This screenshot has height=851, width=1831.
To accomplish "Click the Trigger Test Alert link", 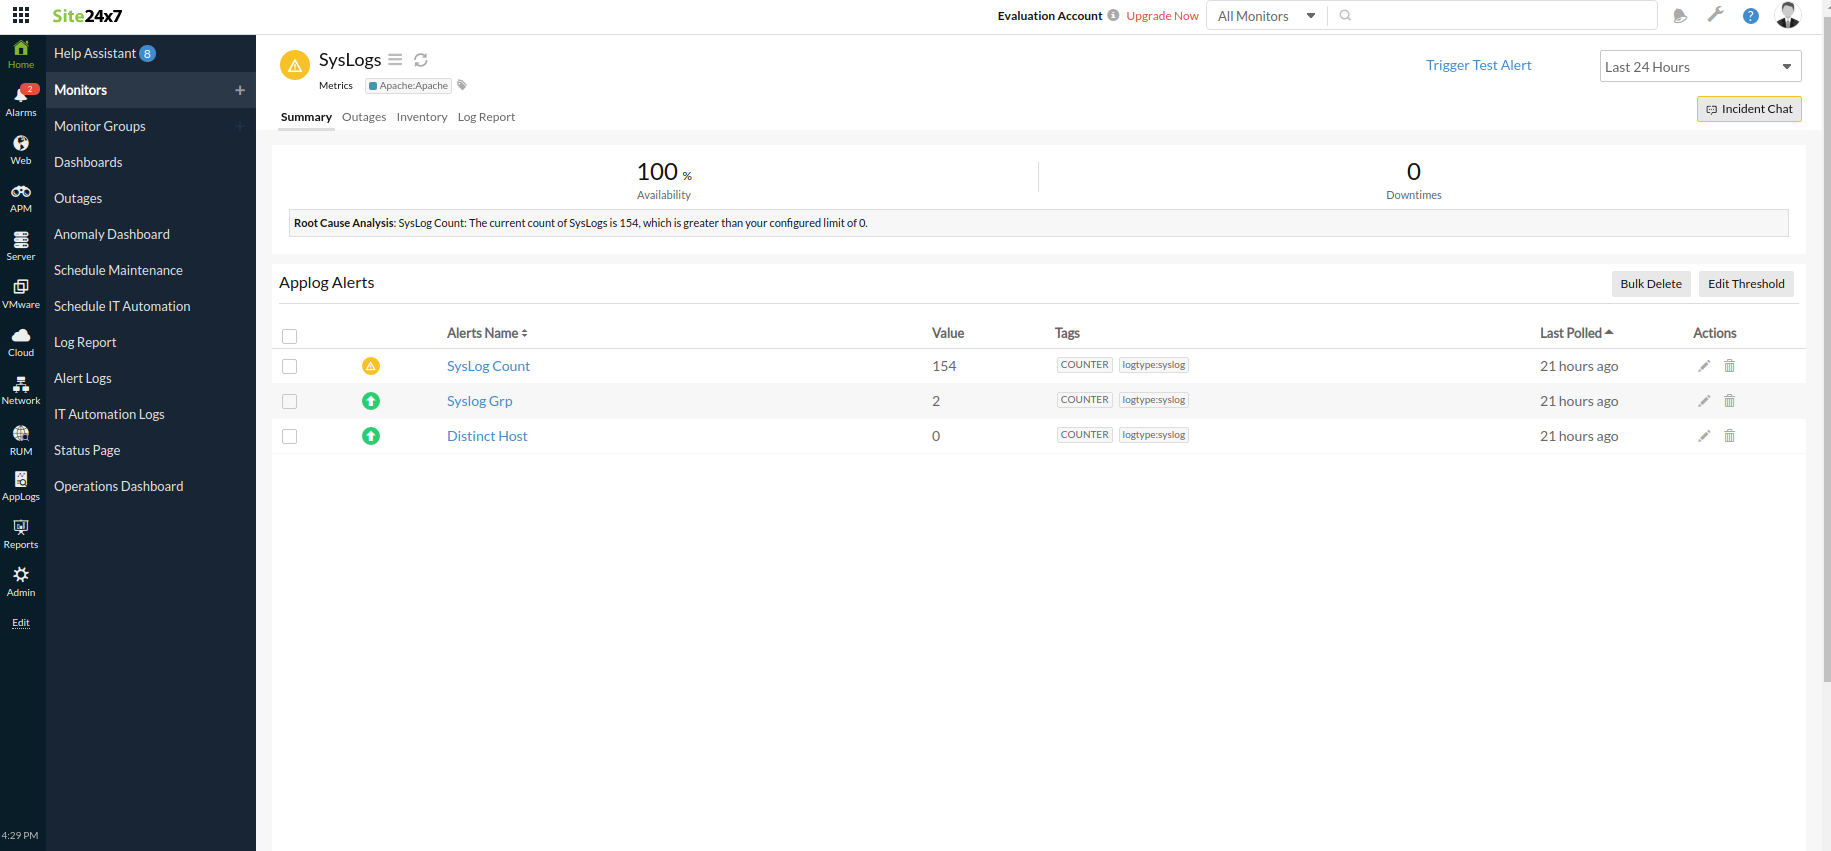I will point(1478,65).
